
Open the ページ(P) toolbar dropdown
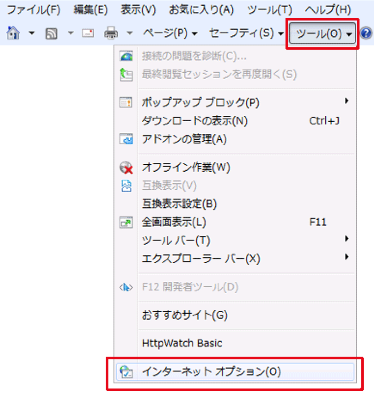170,33
